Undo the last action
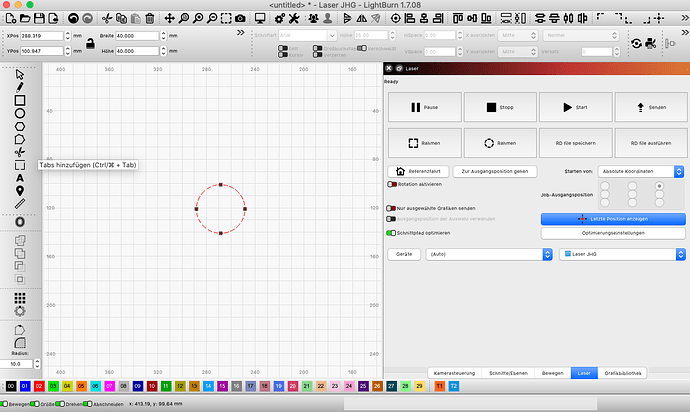Screen dimensions: 690x412 73,18
